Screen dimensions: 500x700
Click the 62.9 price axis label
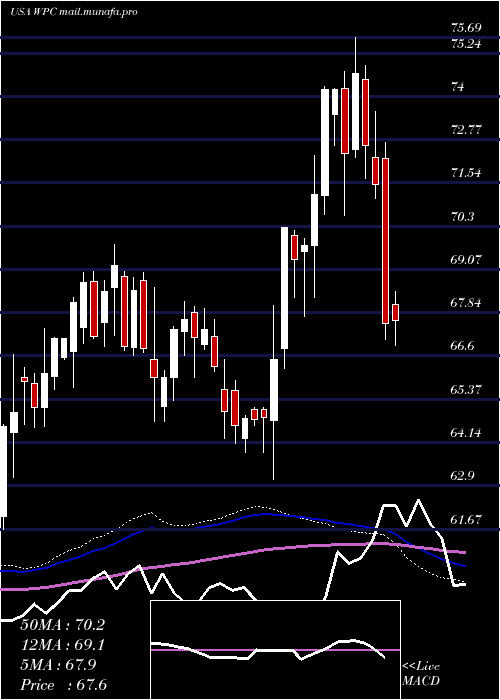pyautogui.click(x=462, y=475)
